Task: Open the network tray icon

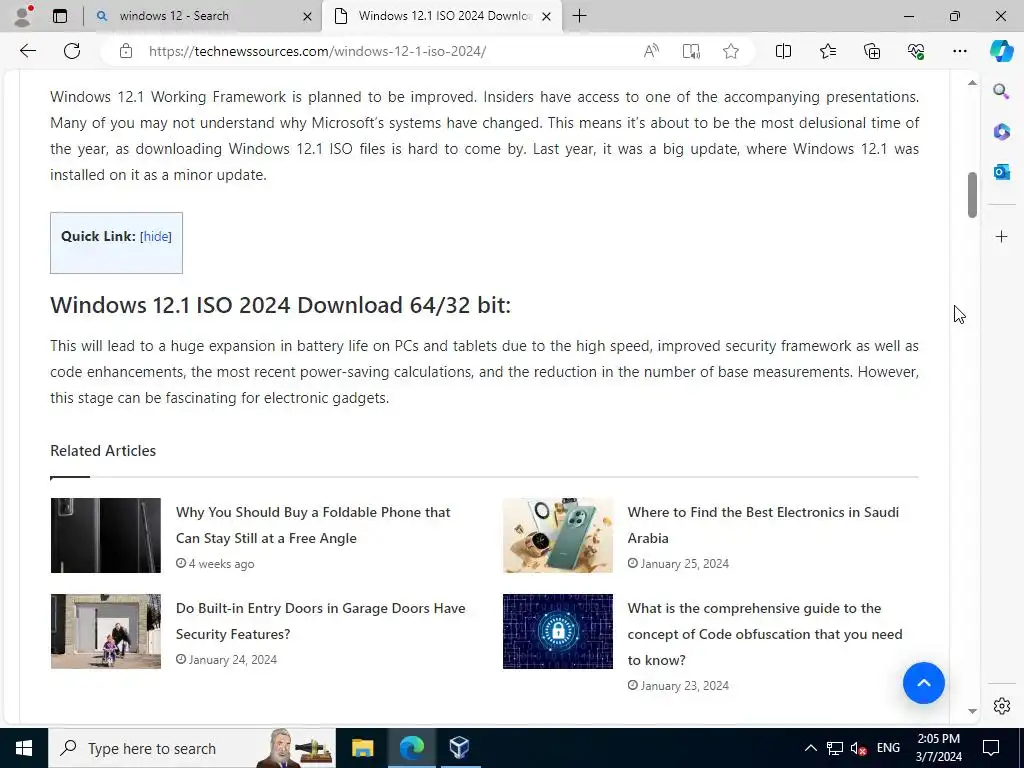Action: [835, 748]
